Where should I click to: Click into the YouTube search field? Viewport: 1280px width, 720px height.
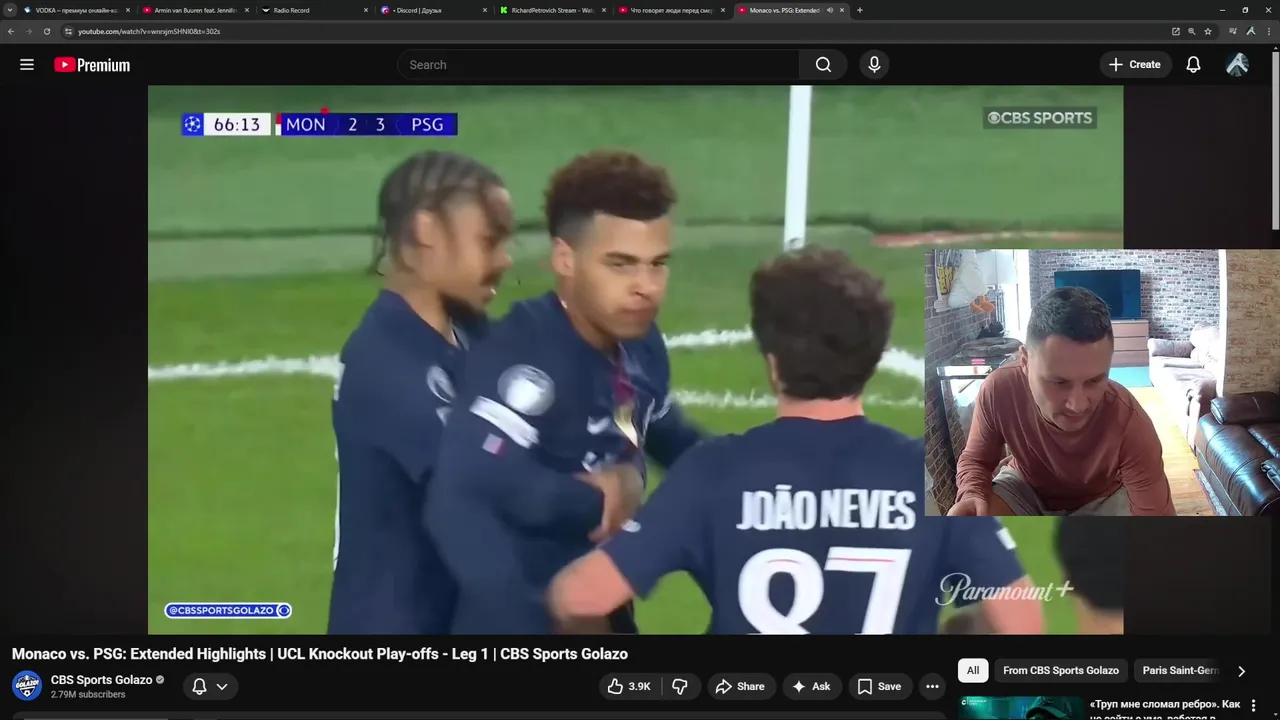[598, 65]
